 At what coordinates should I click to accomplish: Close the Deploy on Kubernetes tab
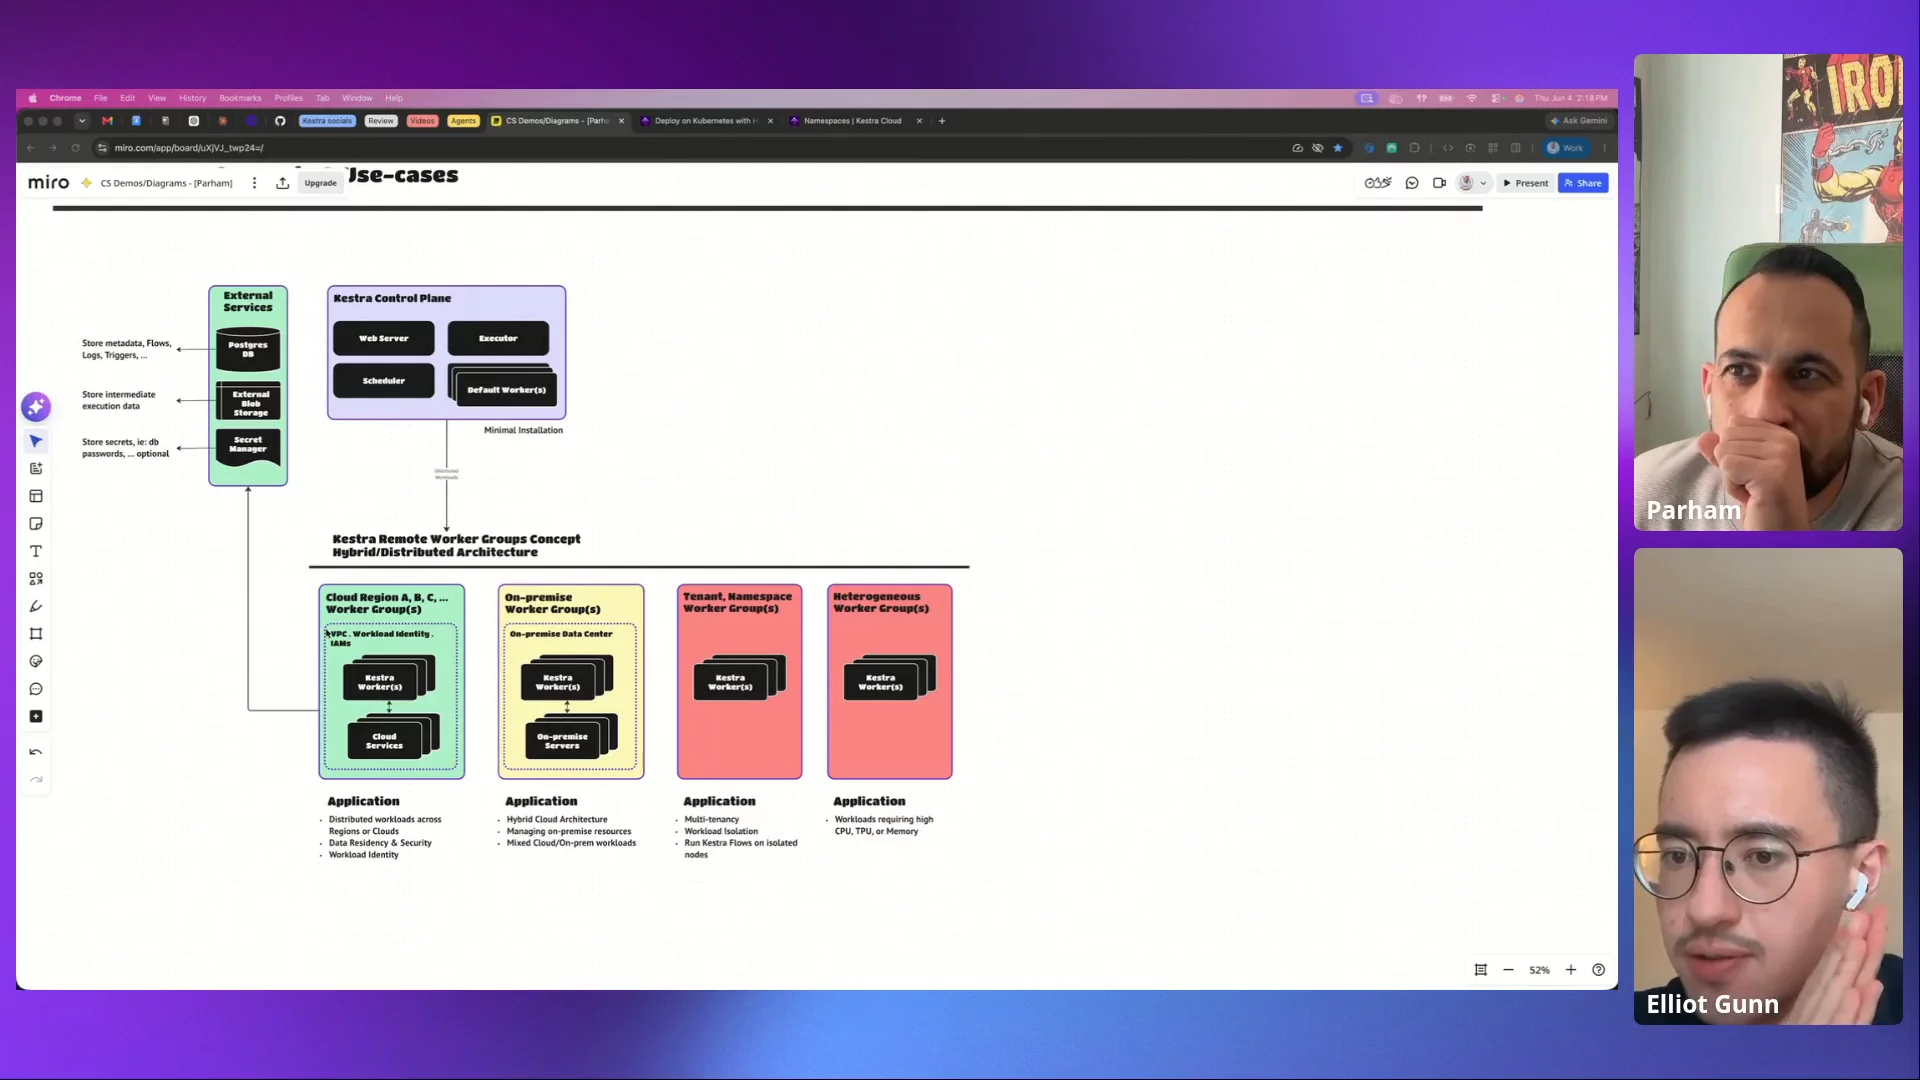770,121
